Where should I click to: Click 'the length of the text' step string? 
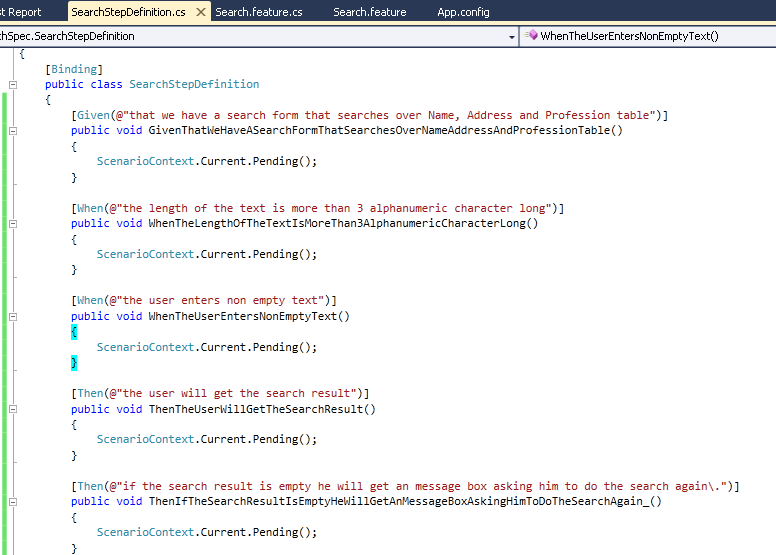331,208
